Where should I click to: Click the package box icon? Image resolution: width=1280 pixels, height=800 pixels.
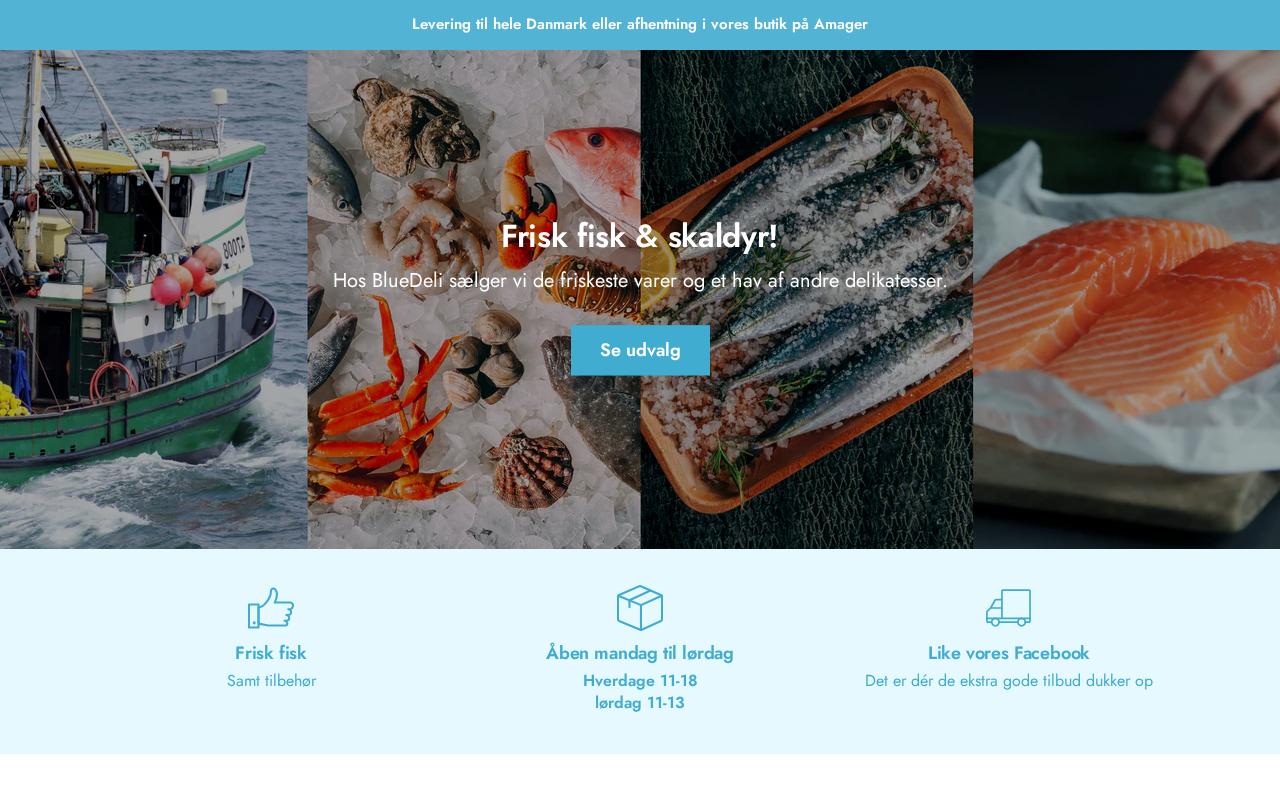(x=640, y=608)
